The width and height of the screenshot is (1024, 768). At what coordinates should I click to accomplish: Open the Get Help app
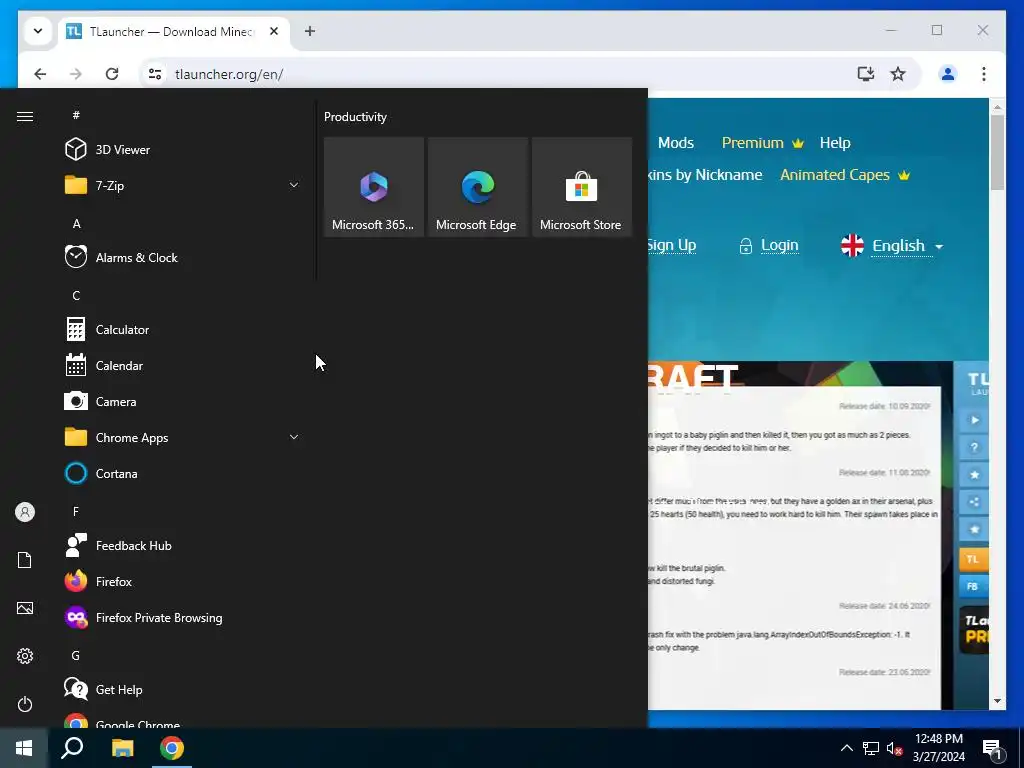tap(182, 690)
